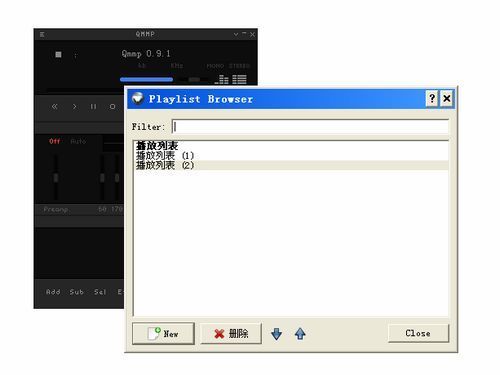The width and height of the screenshot is (500, 375).
Task: Open the Qmmp main menu icon
Action: [x=42, y=34]
